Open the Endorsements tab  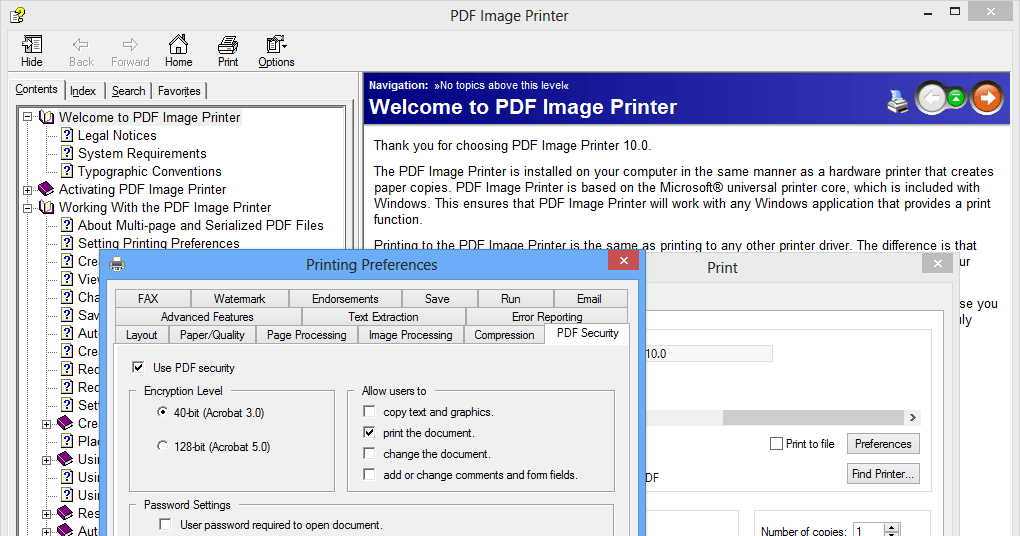pyautogui.click(x=345, y=299)
